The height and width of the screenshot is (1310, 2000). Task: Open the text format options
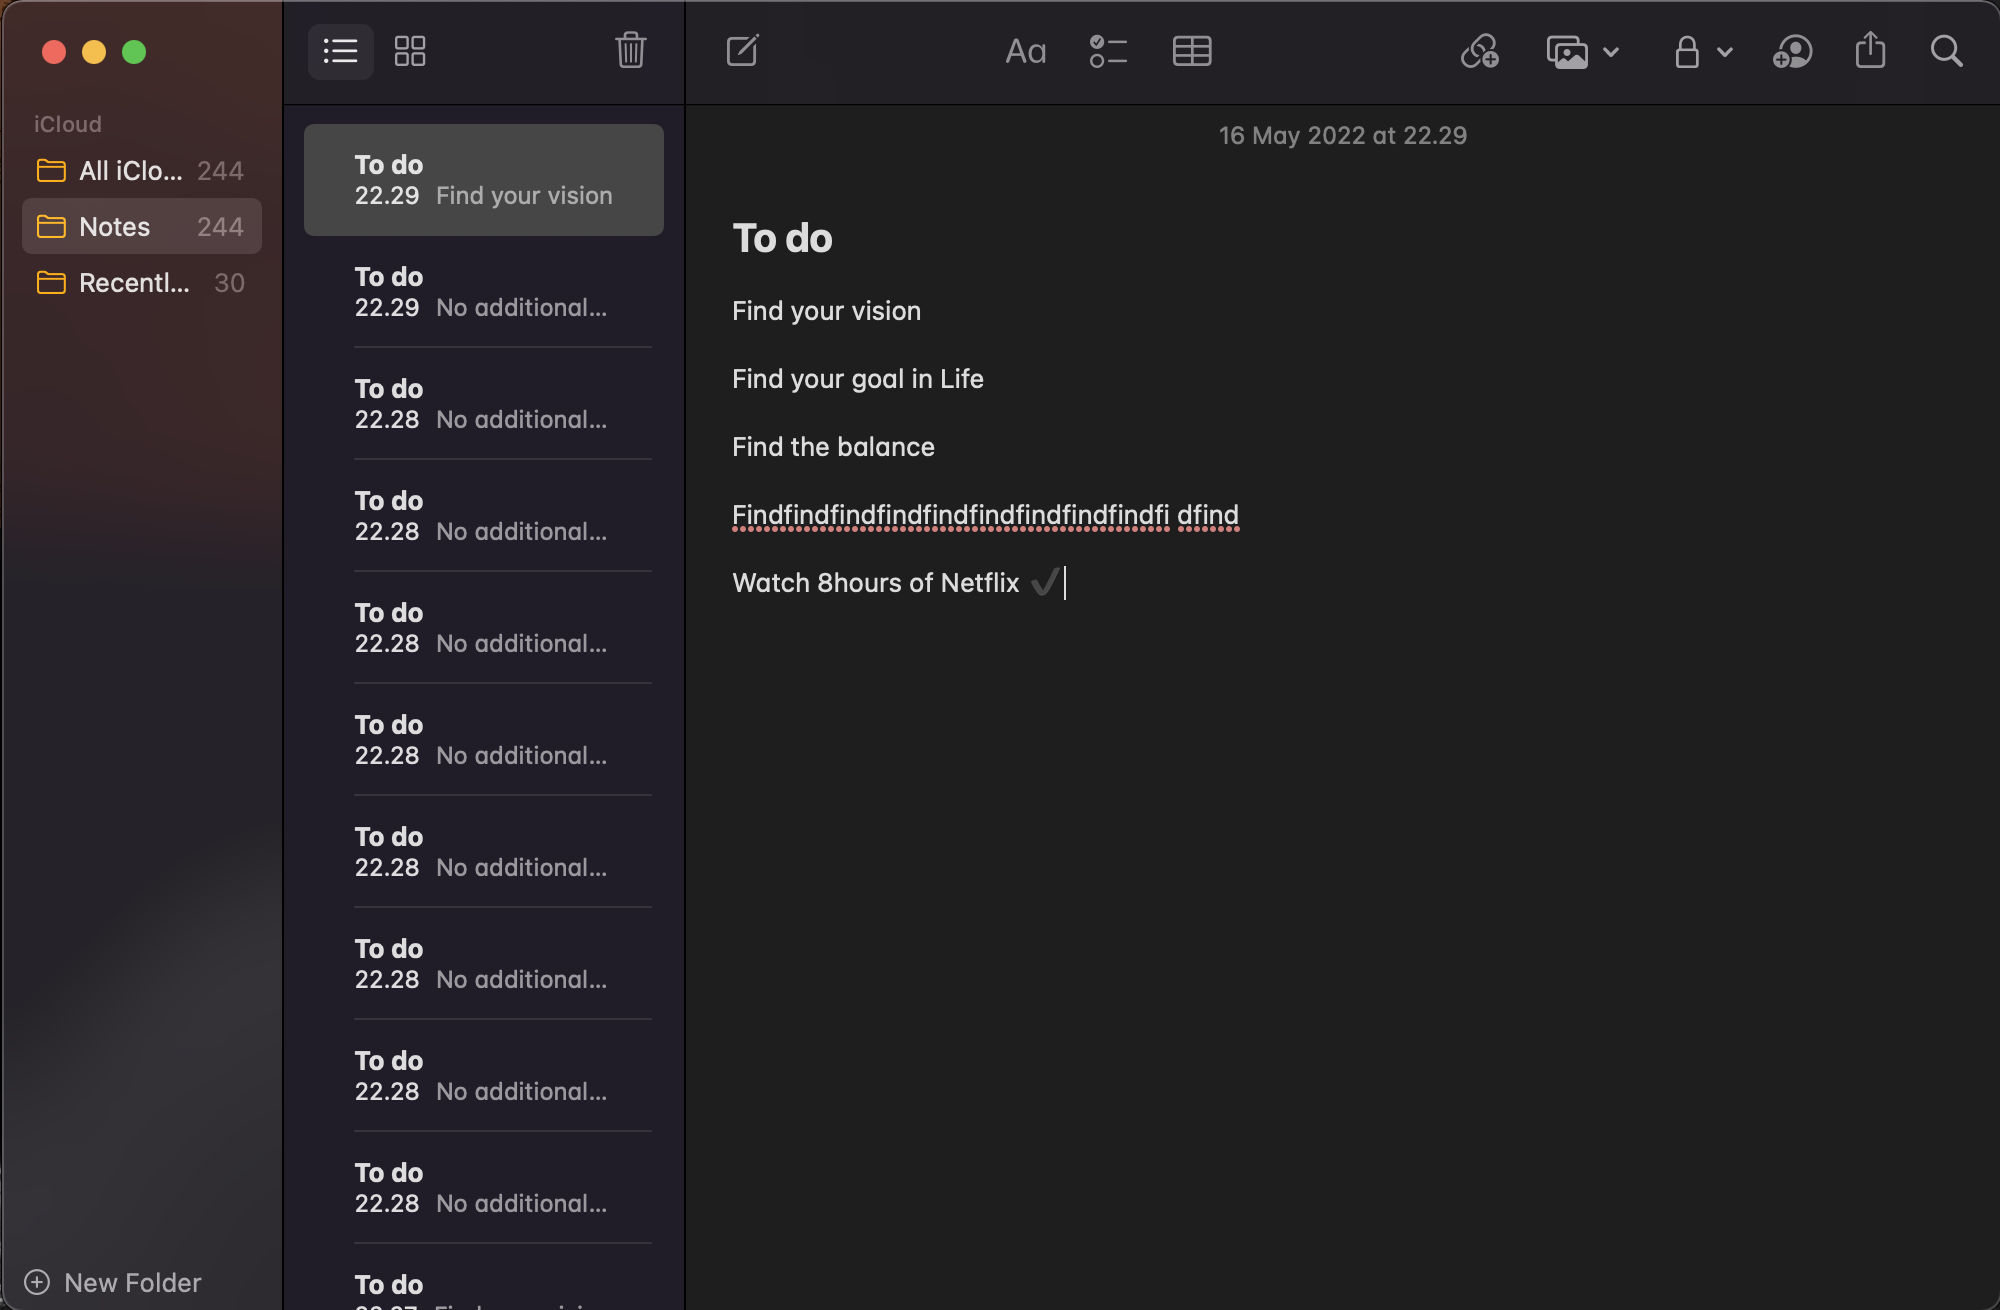click(1025, 51)
